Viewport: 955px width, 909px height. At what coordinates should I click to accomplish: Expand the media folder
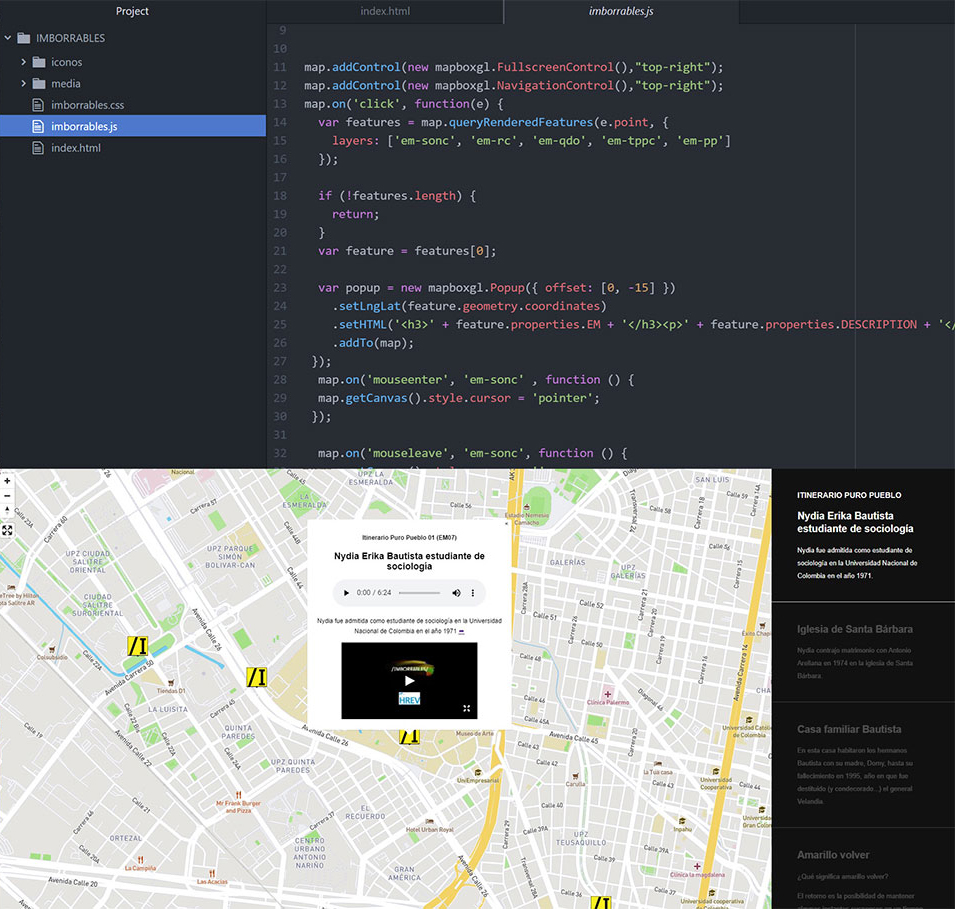tap(24, 84)
